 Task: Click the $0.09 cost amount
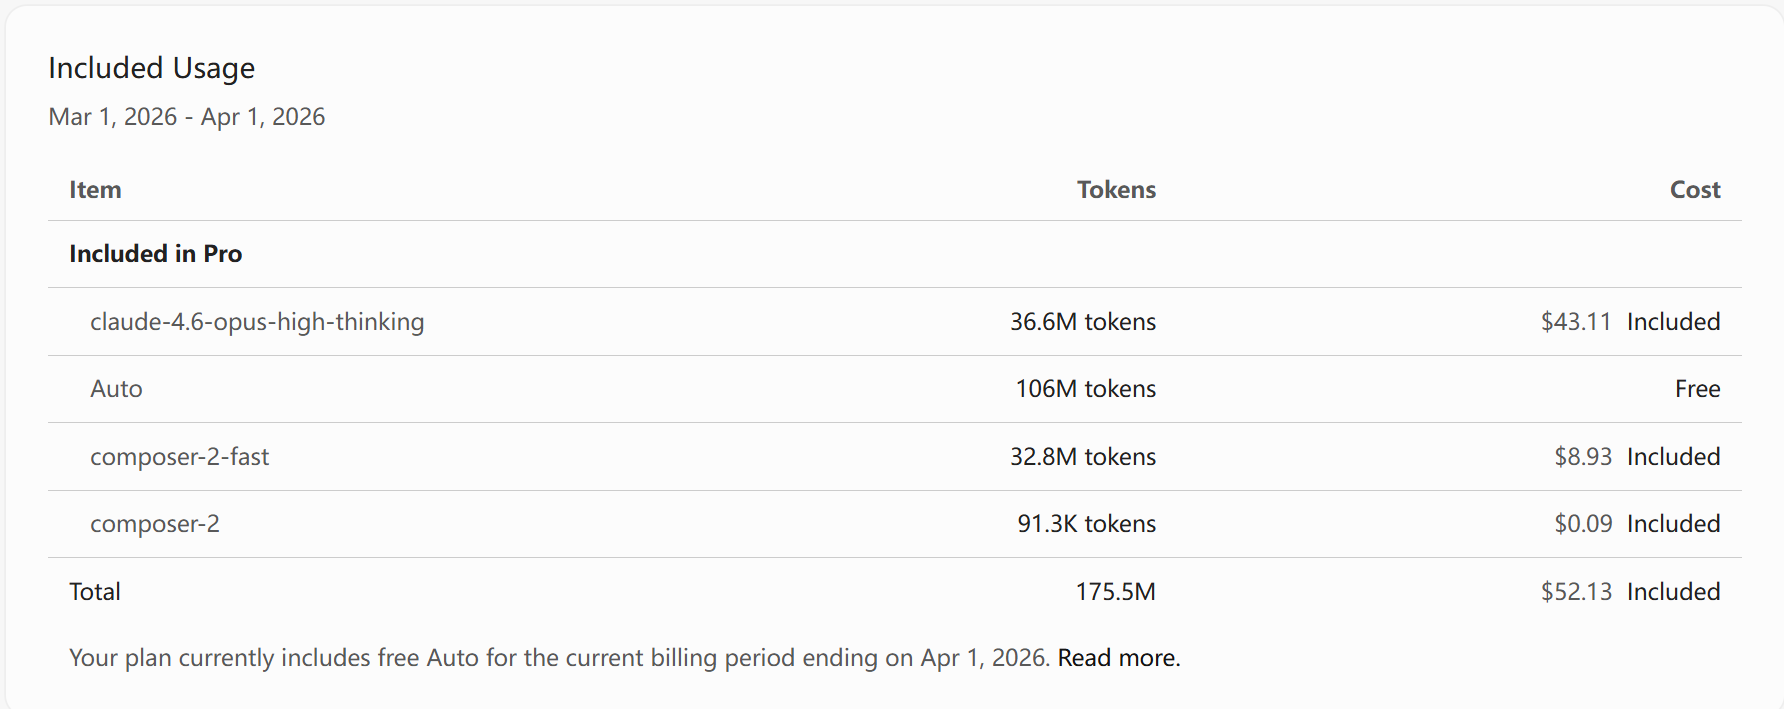pos(1583,524)
